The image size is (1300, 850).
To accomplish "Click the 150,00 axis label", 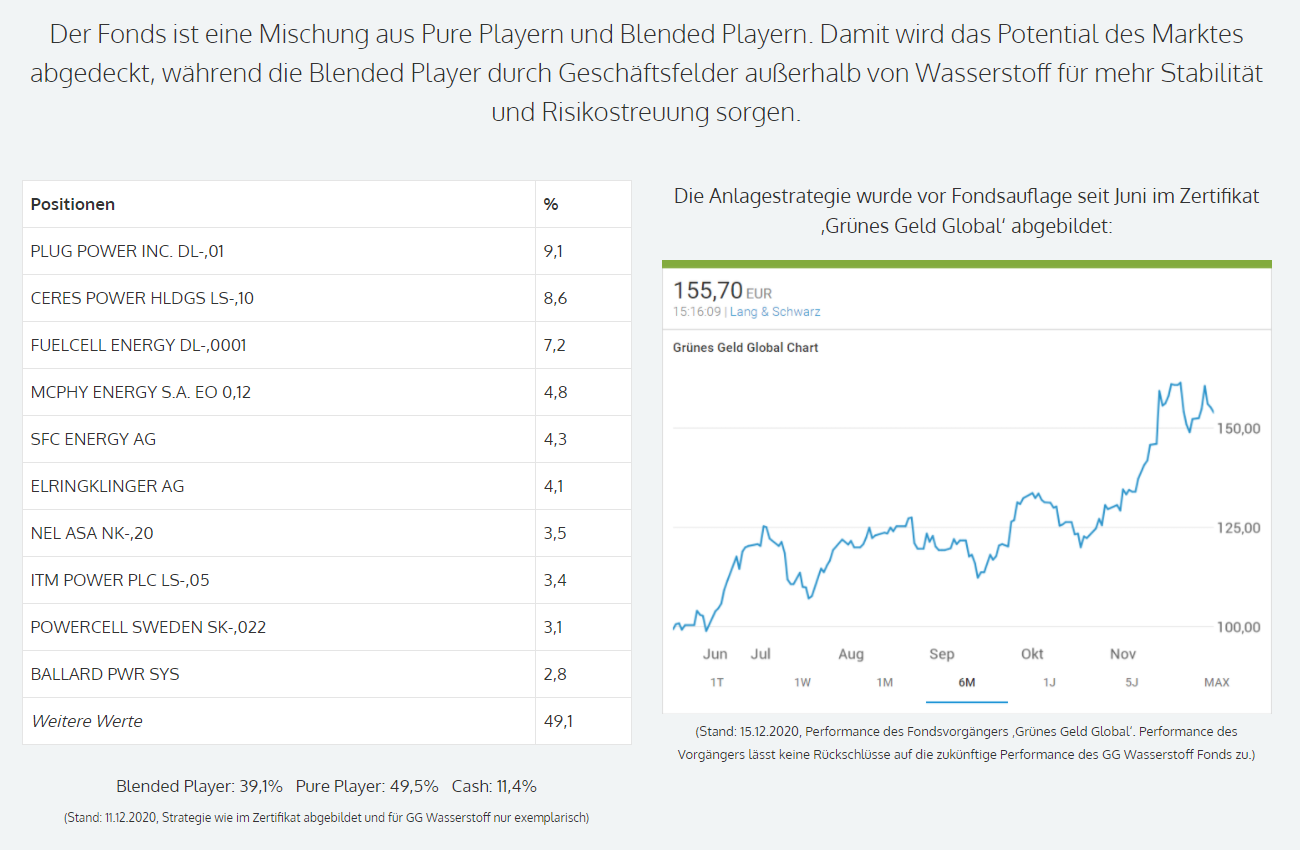I will click(x=1238, y=428).
